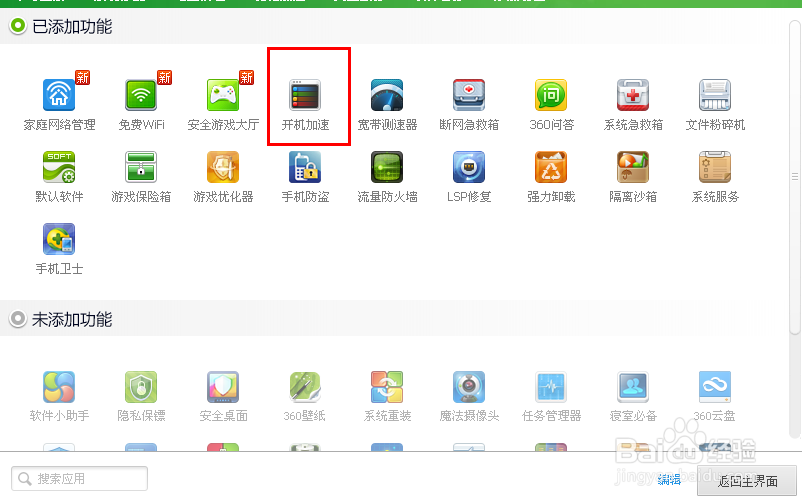This screenshot has width=802, height=503.
Task: Launch the LSP修复 tool
Action: click(469, 167)
